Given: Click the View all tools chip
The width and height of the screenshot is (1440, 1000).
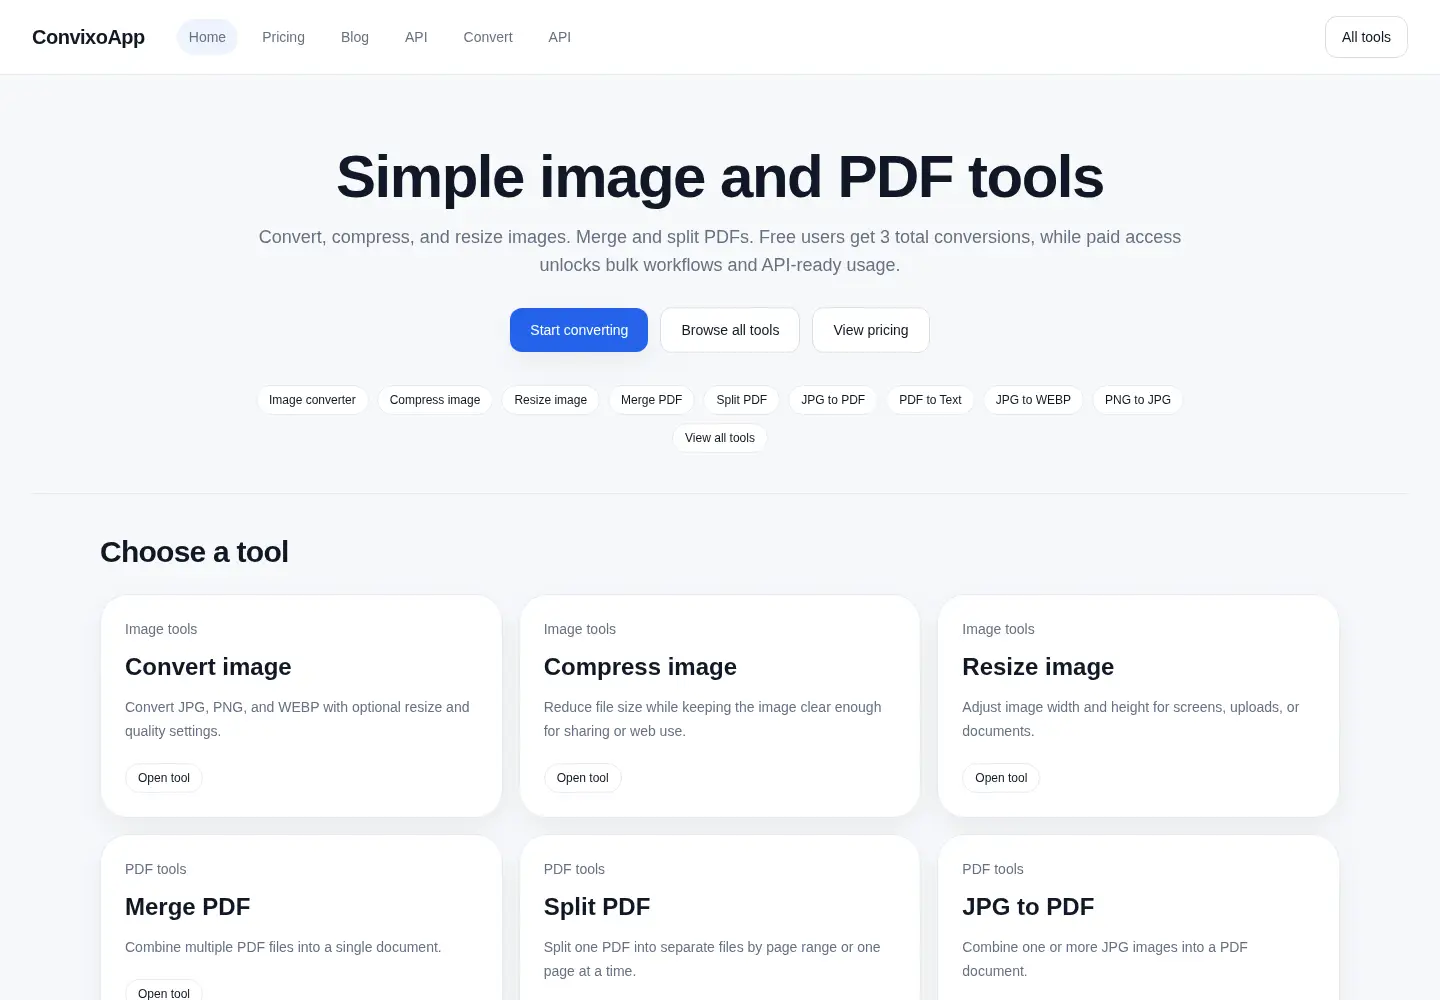Looking at the screenshot, I should [x=720, y=438].
